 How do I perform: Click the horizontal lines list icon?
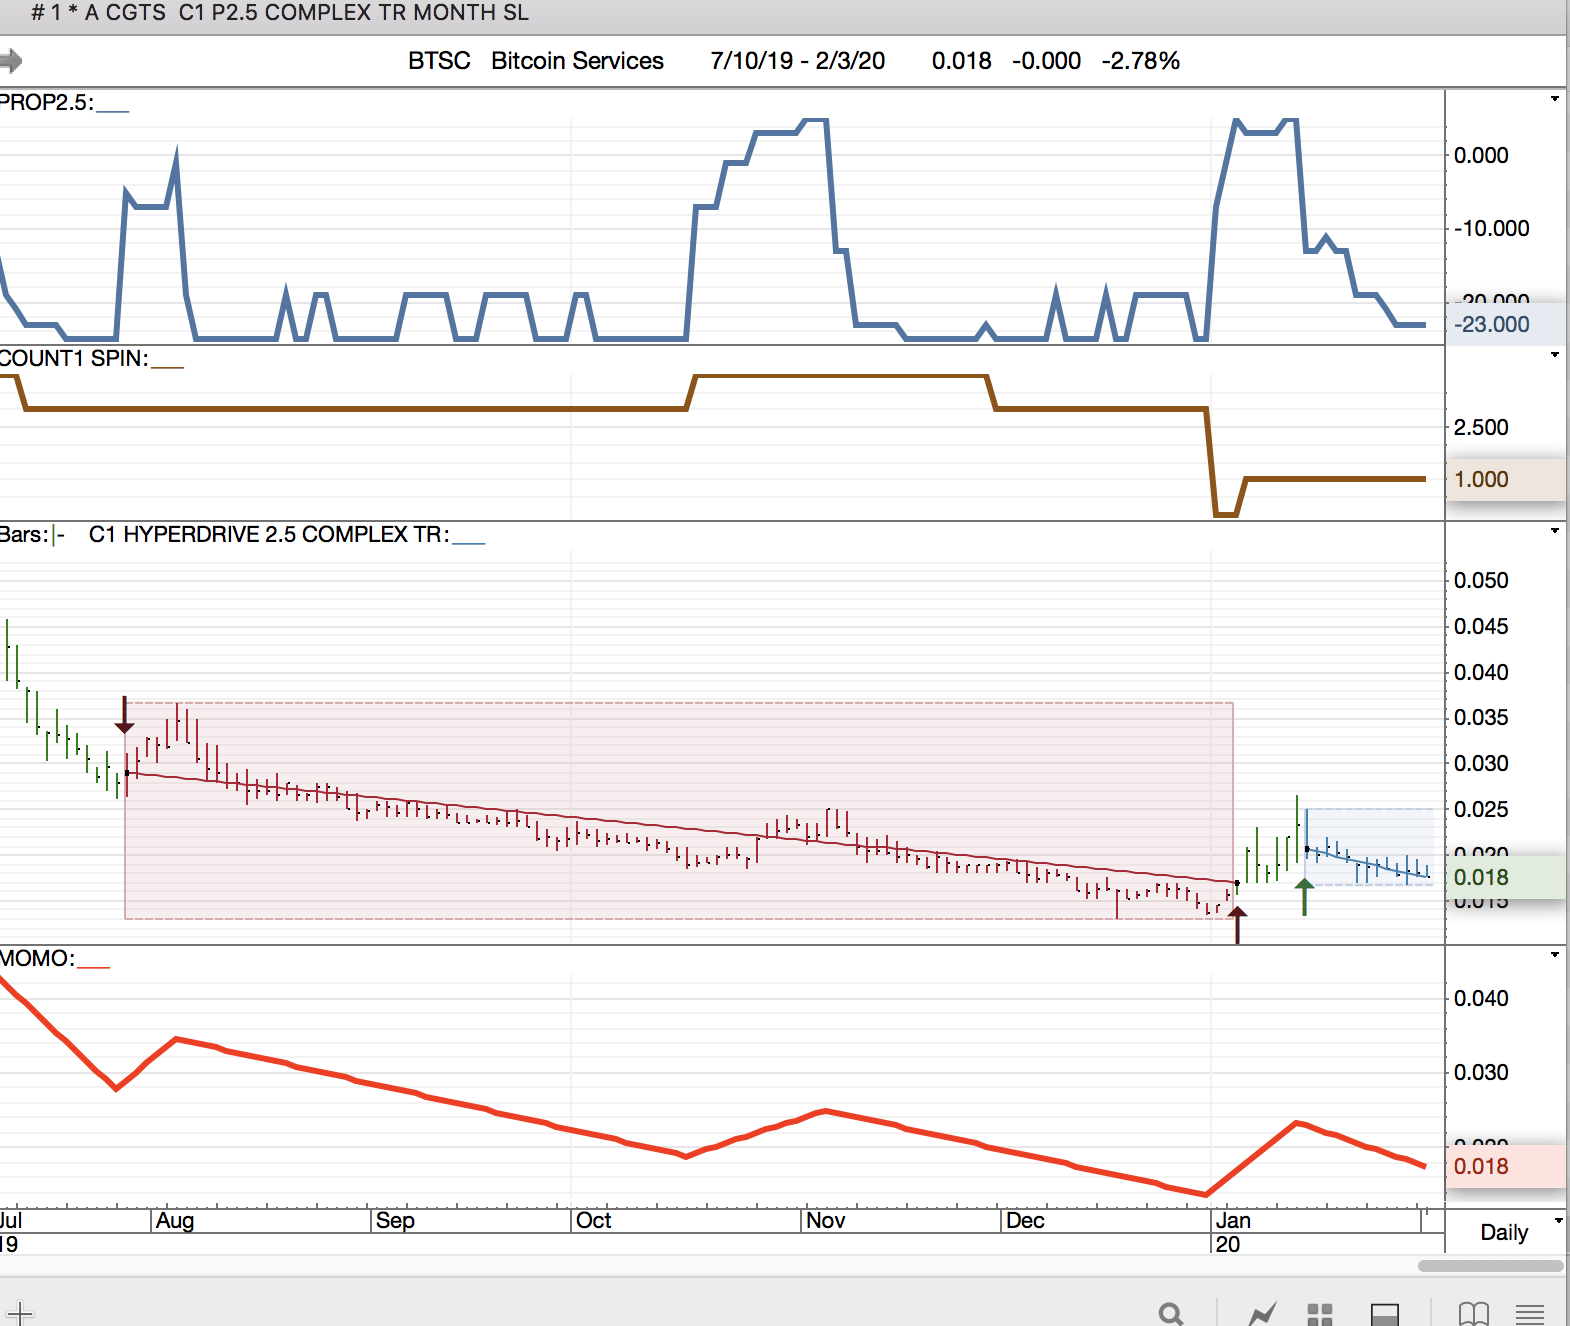click(x=1530, y=1314)
